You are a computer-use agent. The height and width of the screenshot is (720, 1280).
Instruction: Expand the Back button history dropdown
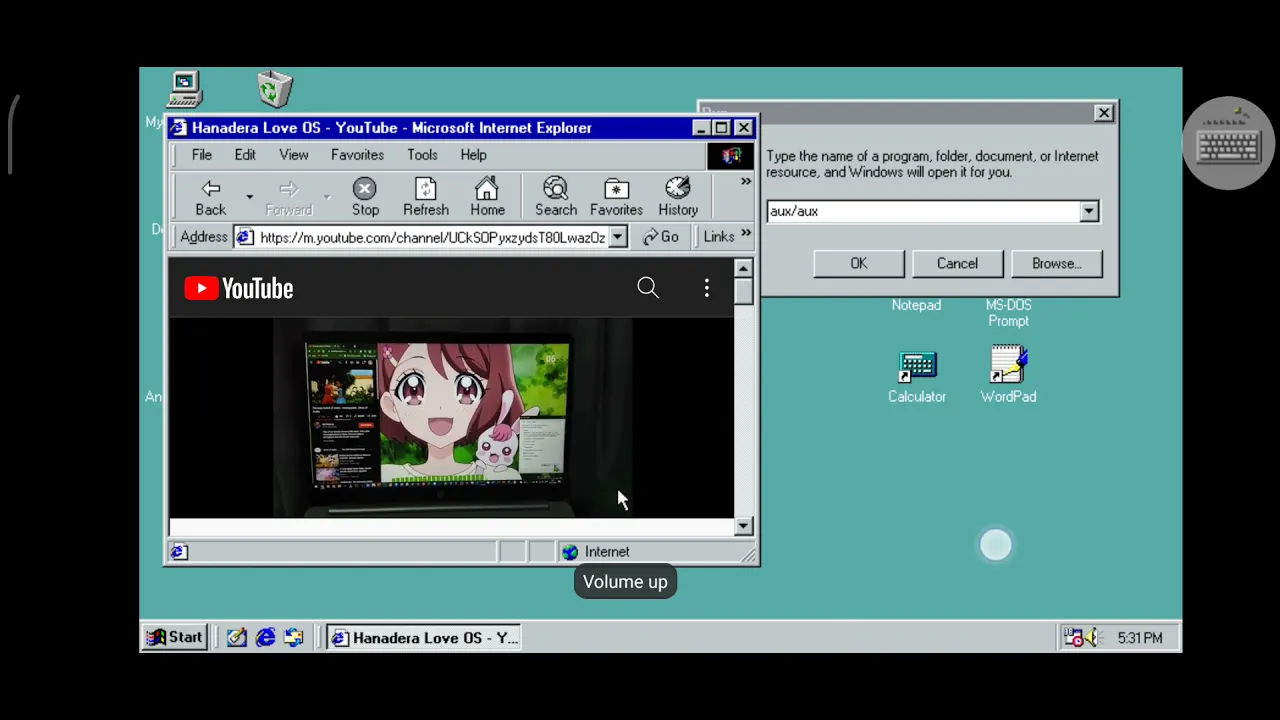pyautogui.click(x=249, y=197)
